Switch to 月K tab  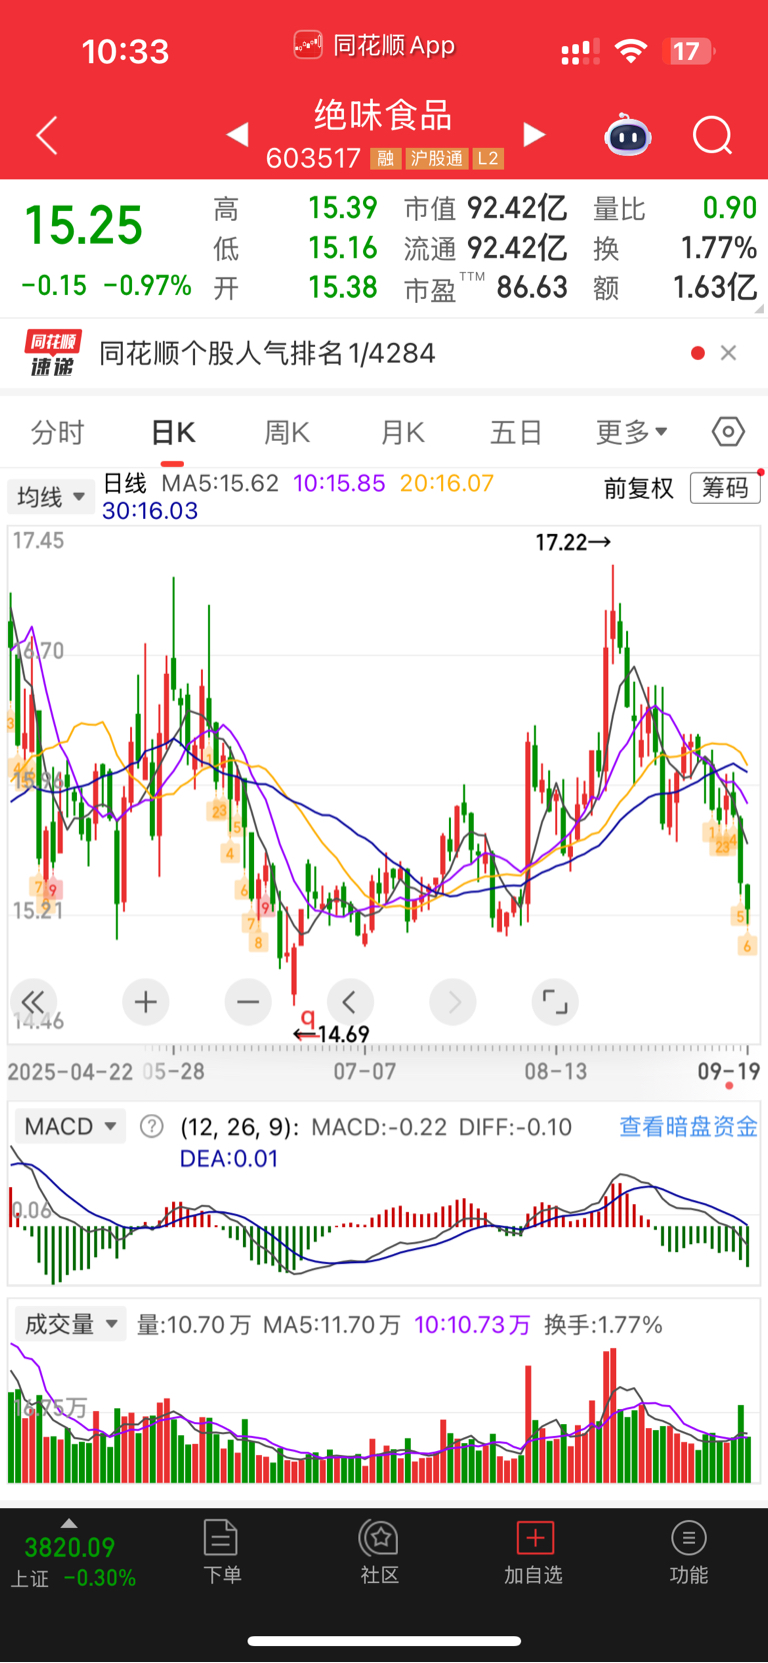(402, 433)
